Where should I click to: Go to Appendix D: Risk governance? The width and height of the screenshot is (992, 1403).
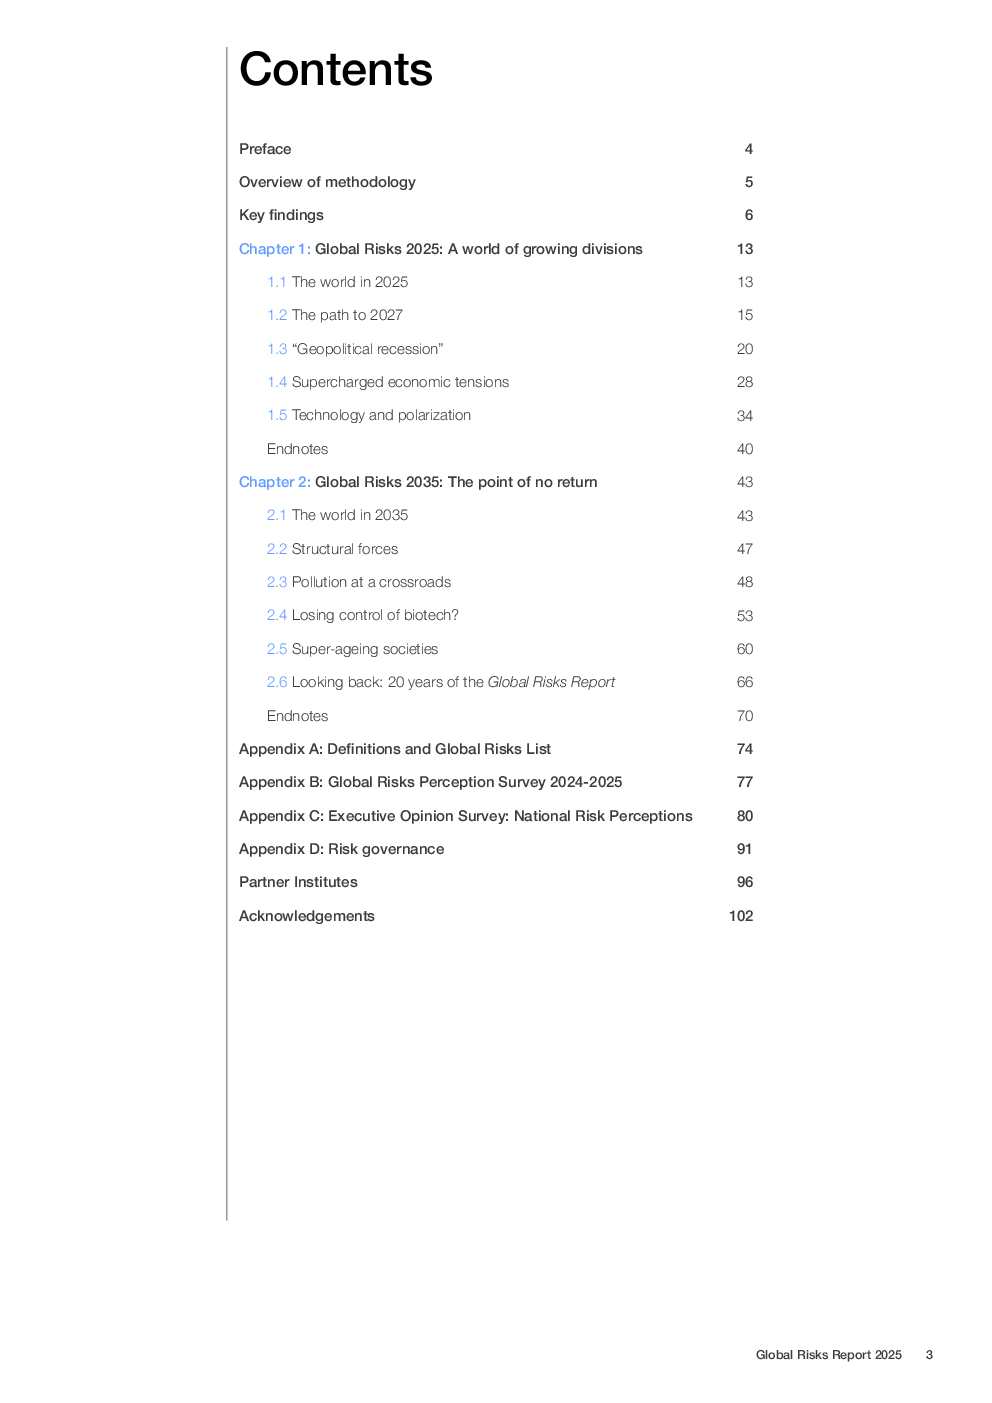click(x=341, y=849)
